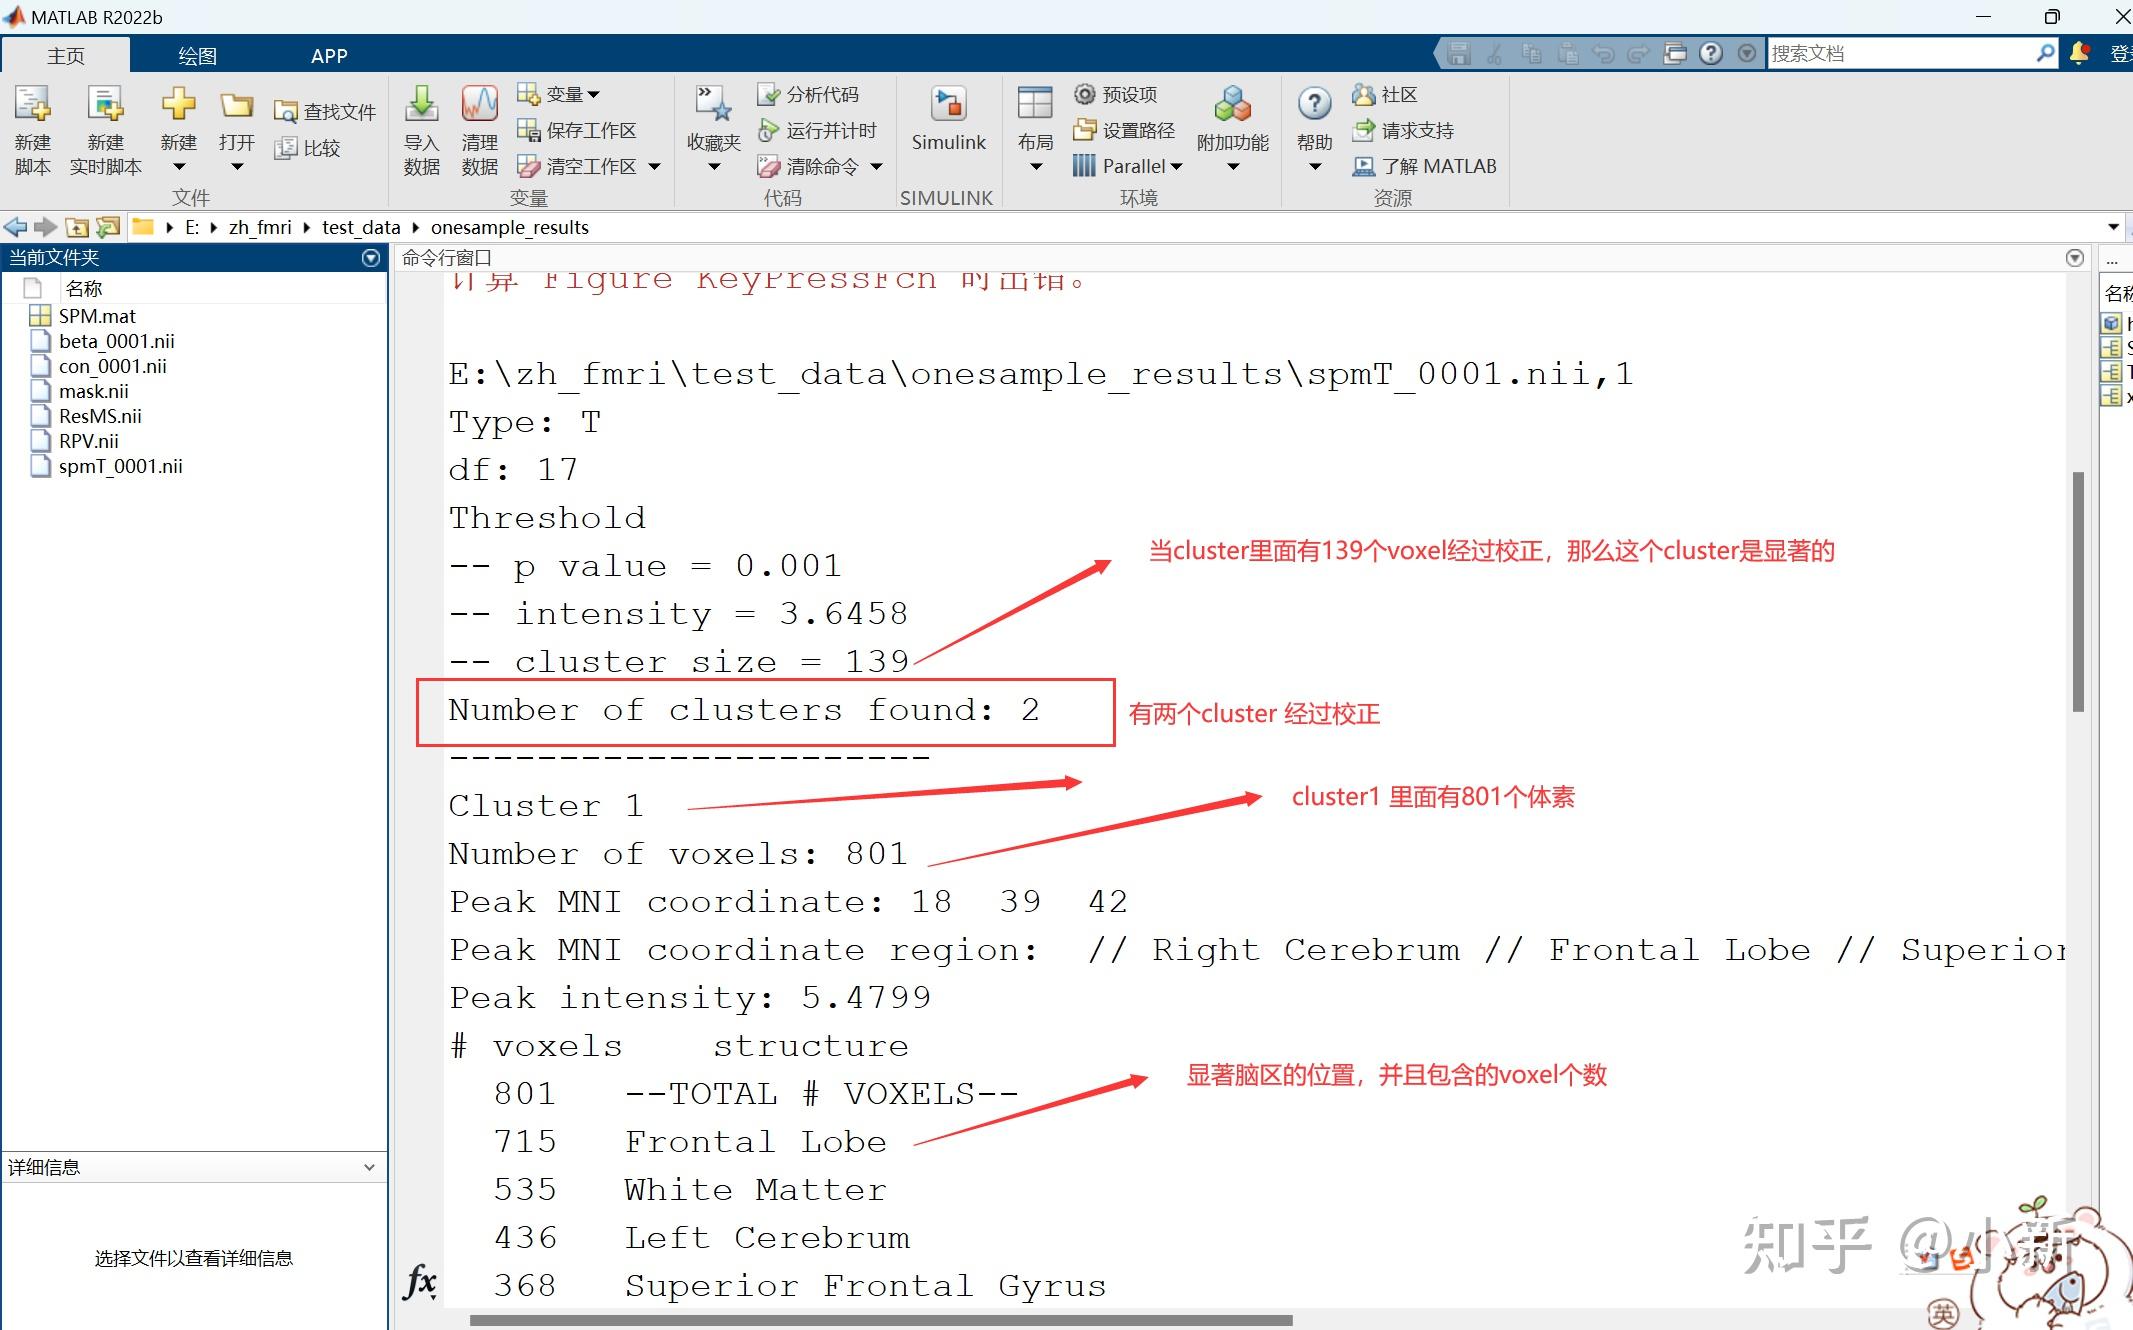Click the command window vertical scrollbar
The height and width of the screenshot is (1330, 2133).
[x=2078, y=590]
